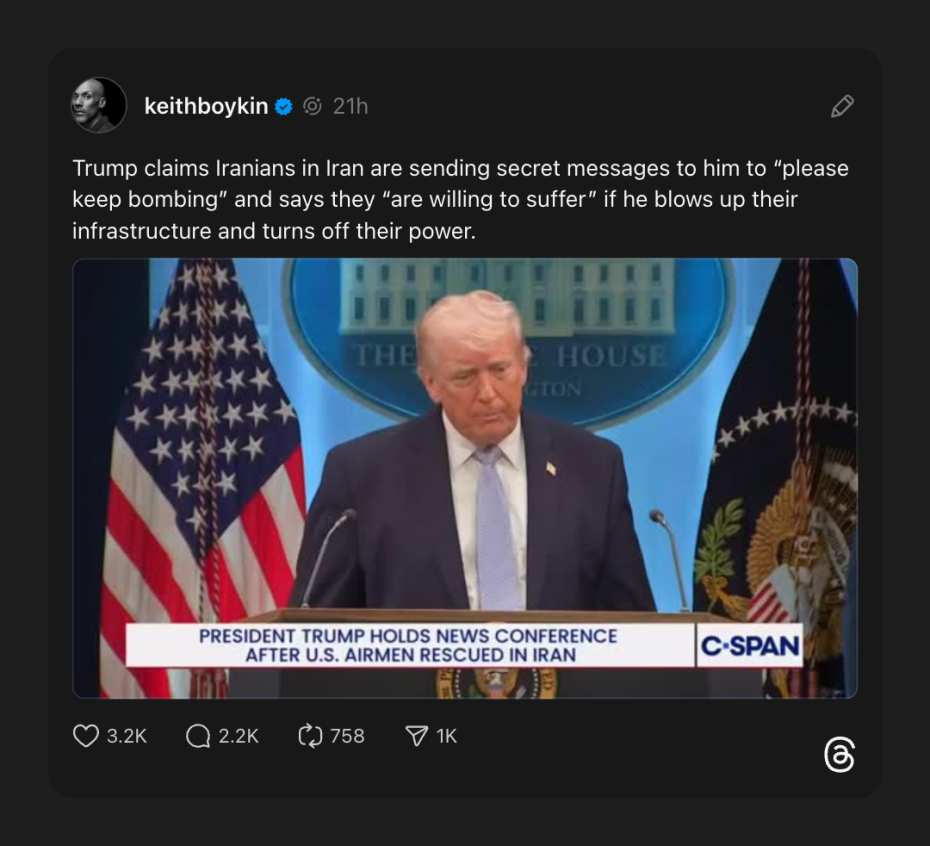This screenshot has height=846, width=930.
Task: Click the pencil edit icon
Action: coord(842,106)
